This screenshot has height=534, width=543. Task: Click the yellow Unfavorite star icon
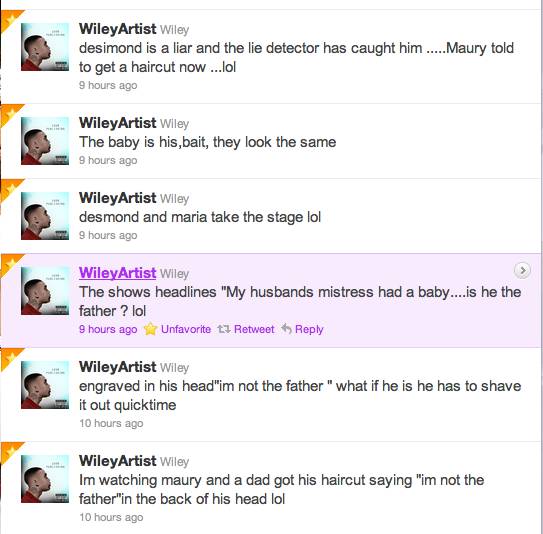click(x=151, y=329)
